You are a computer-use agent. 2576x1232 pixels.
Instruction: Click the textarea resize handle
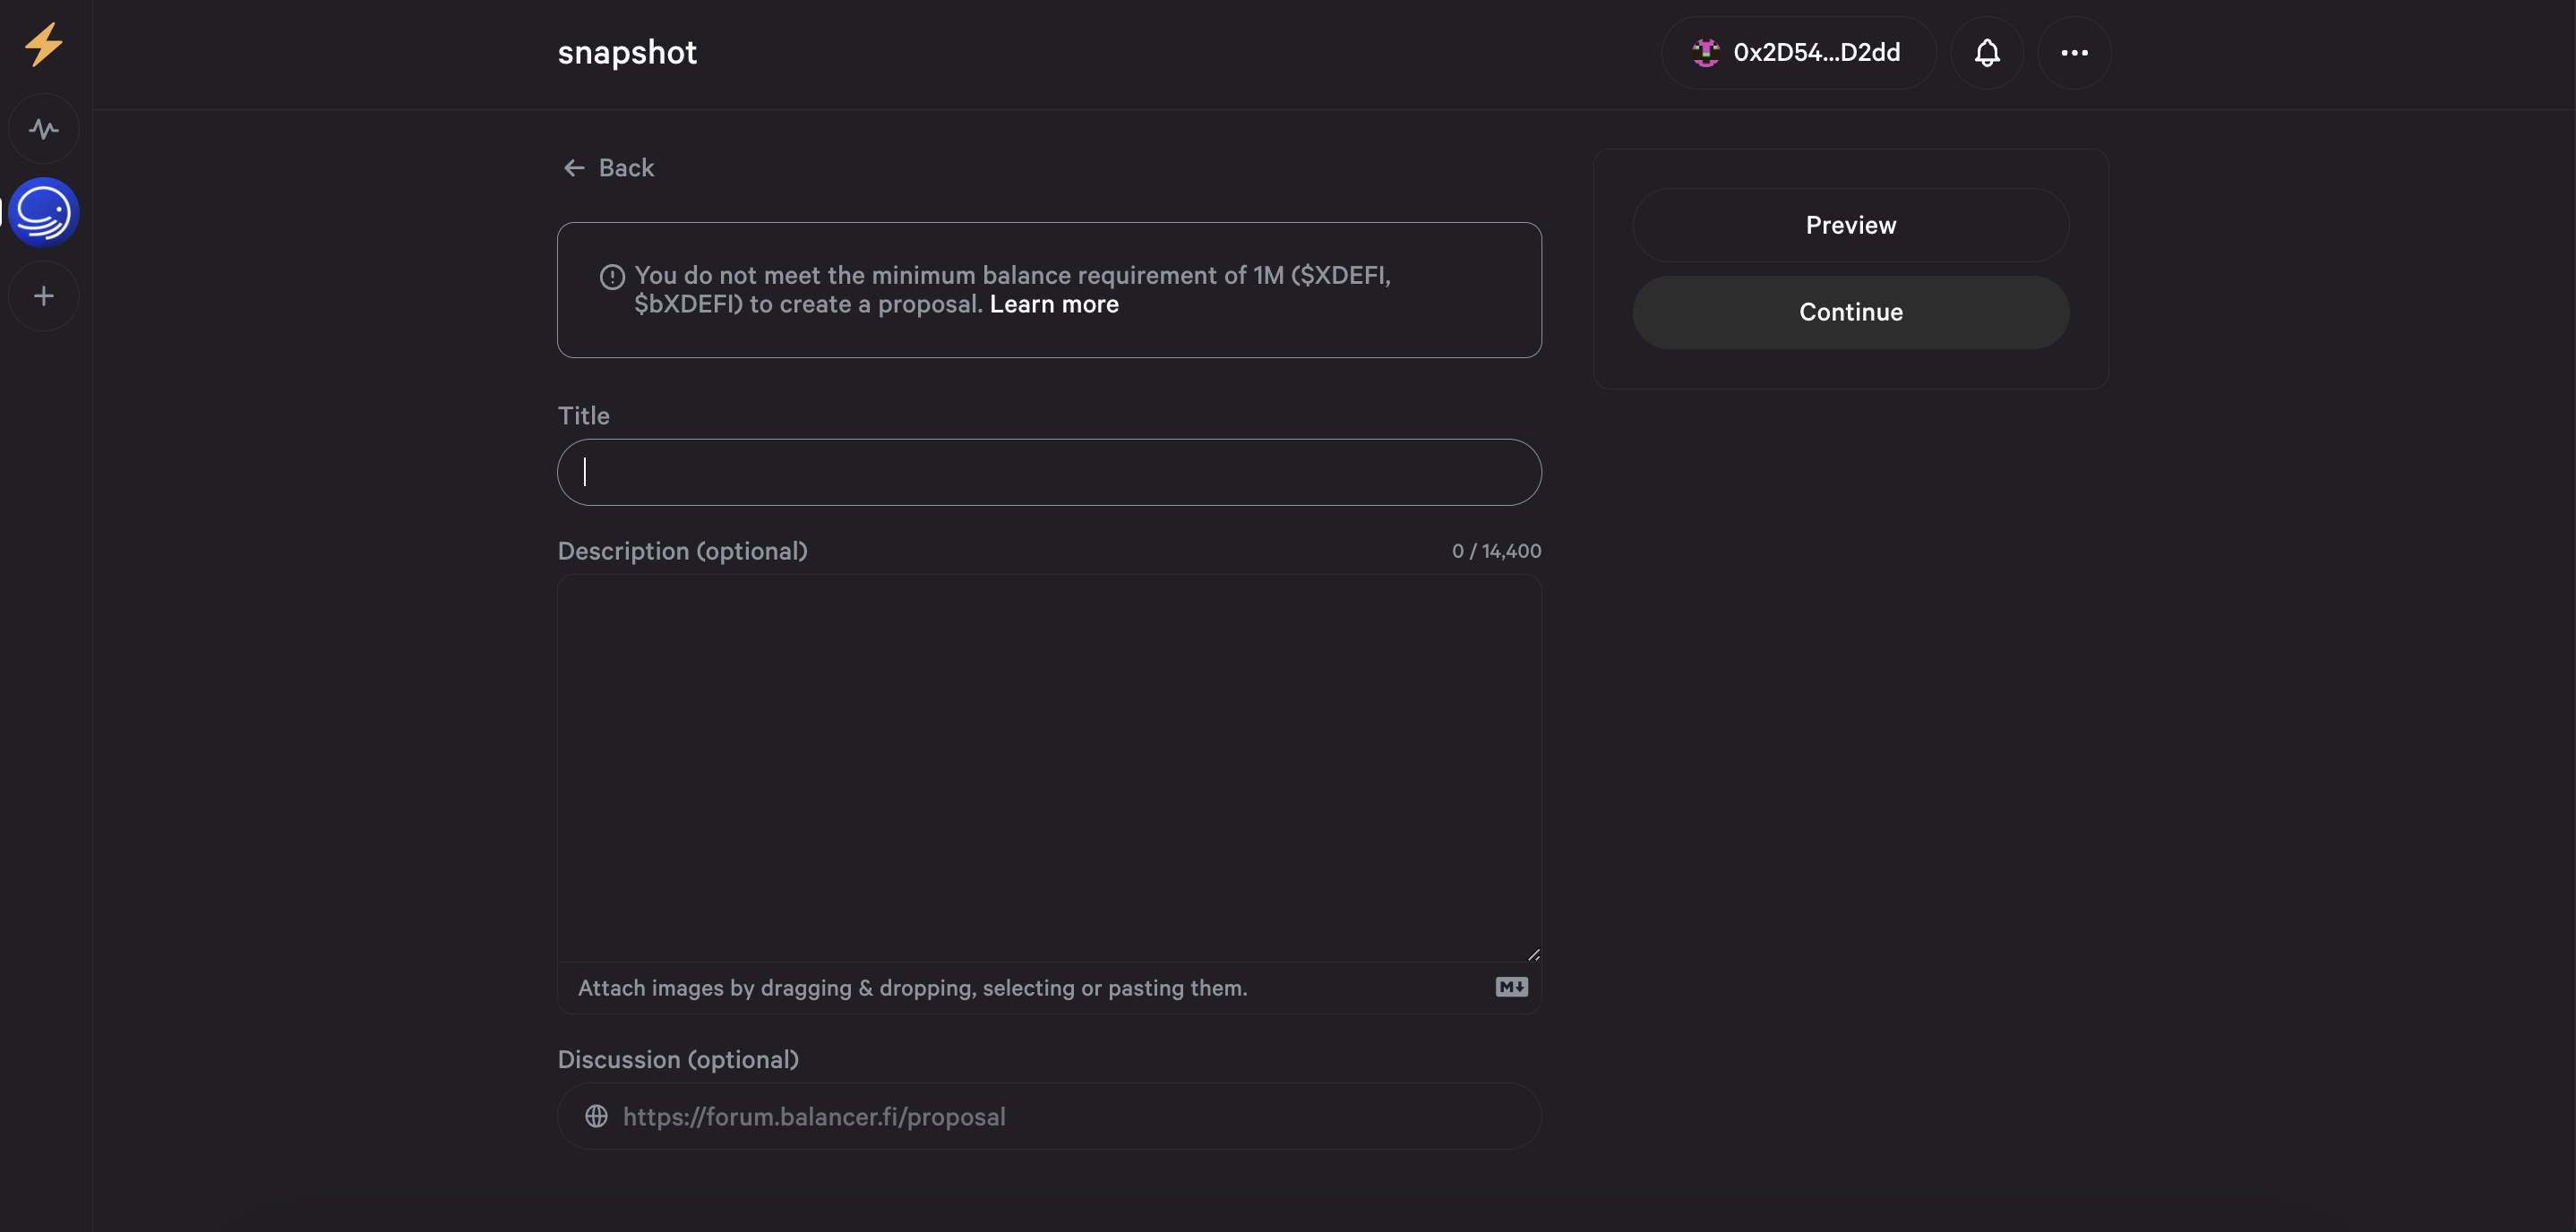(1533, 954)
